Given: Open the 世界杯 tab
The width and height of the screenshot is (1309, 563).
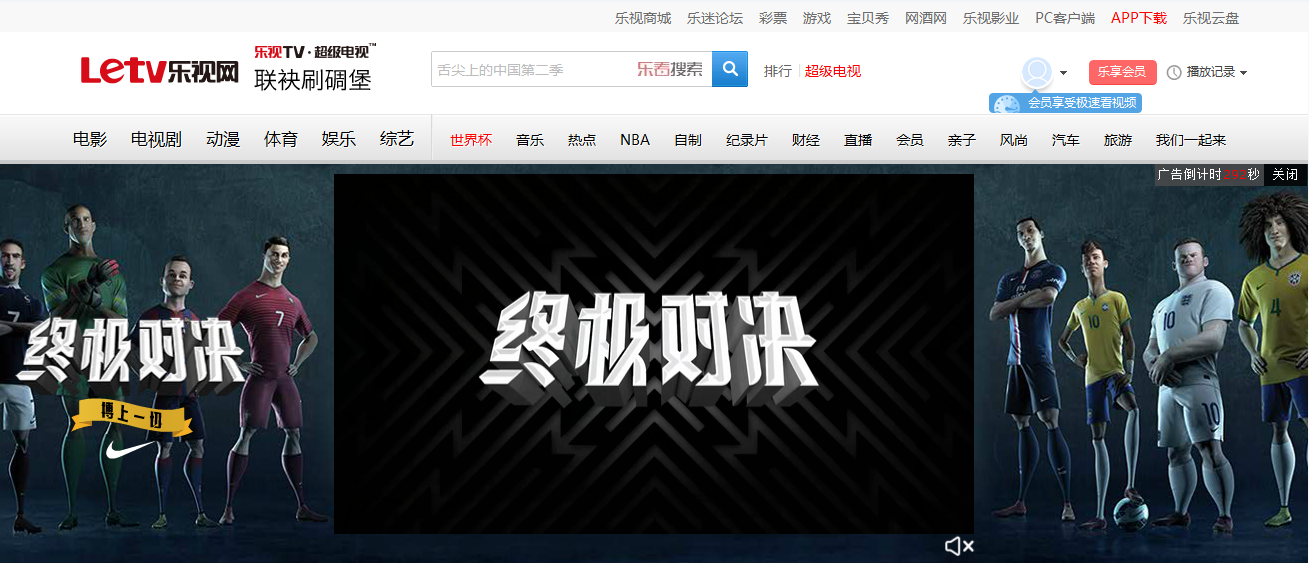Looking at the screenshot, I should [x=471, y=140].
